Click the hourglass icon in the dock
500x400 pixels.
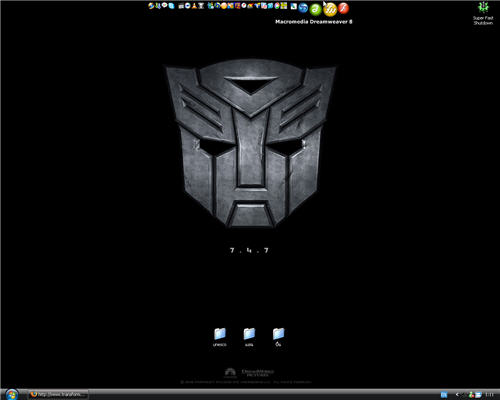[x=201, y=6]
